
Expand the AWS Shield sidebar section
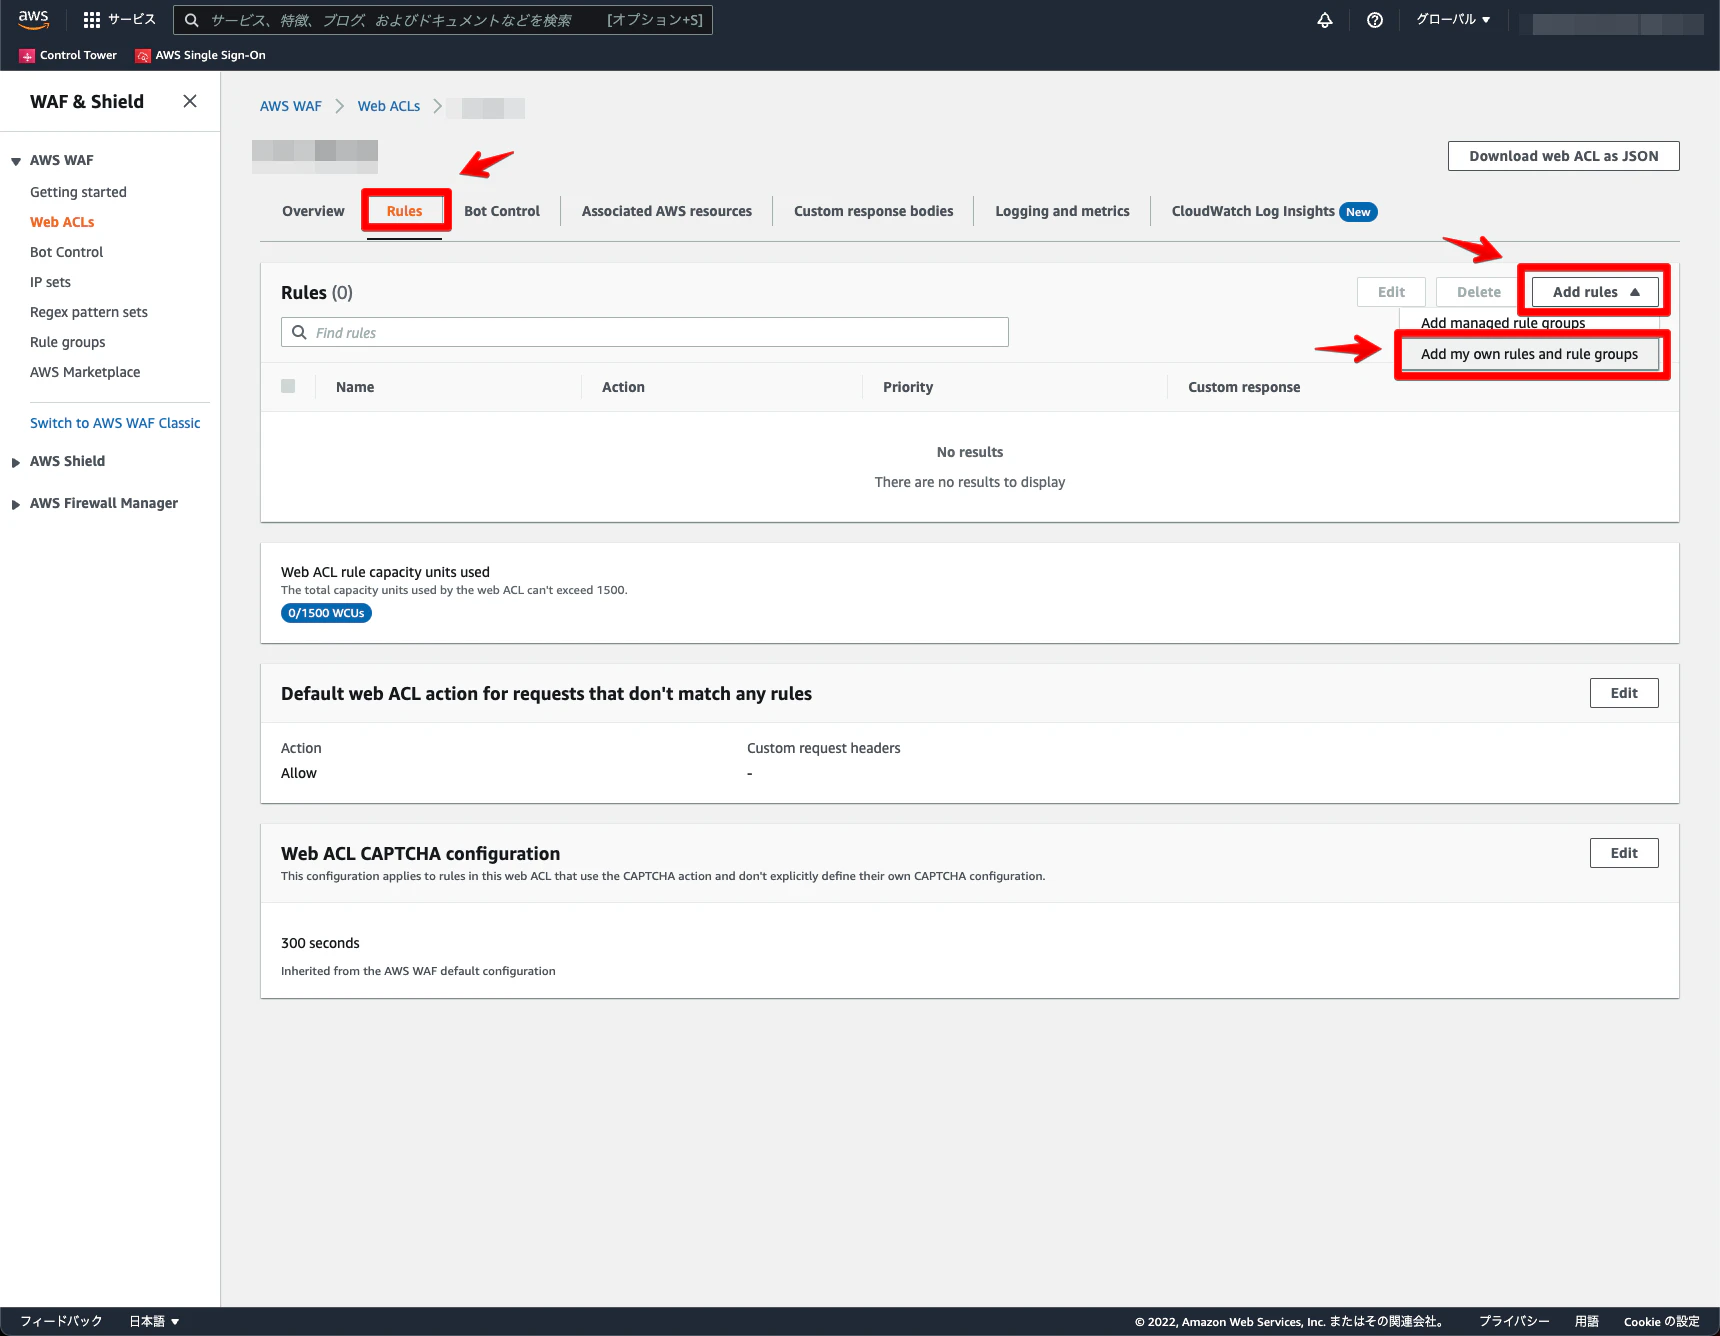pos(16,462)
